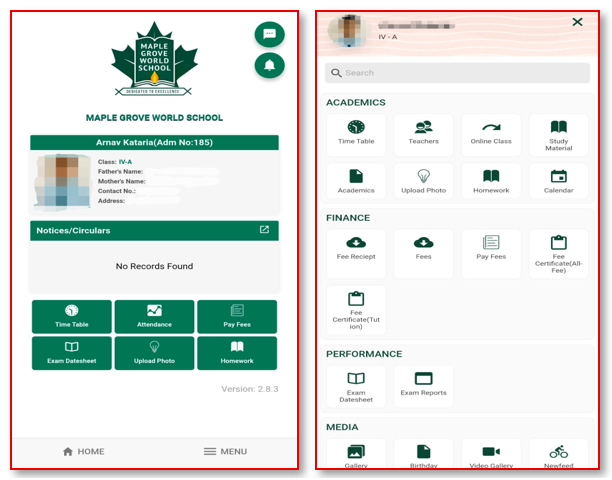The image size is (612, 480).
Task: Open Exam Reports item
Action: coord(423,387)
